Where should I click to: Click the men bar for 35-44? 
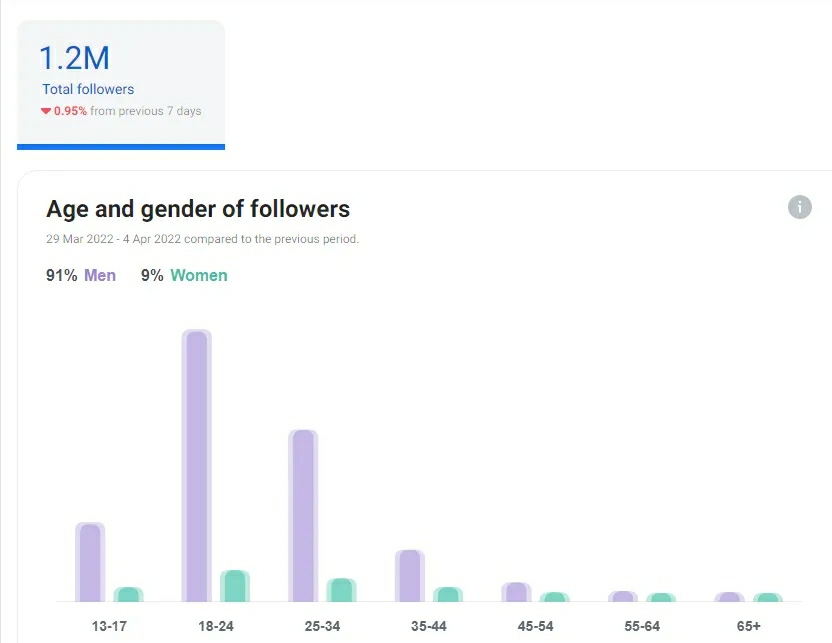410,576
